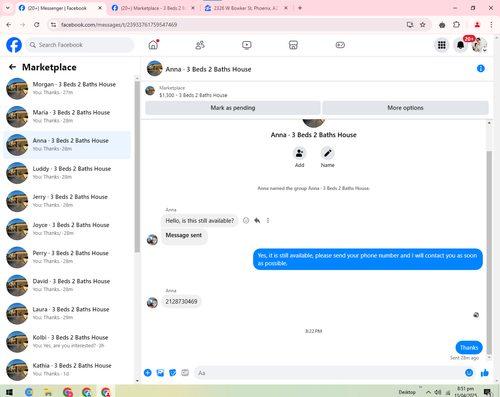Screen dimensions: 500x397
Task: Open the account profile picture menu
Action: (479, 45)
